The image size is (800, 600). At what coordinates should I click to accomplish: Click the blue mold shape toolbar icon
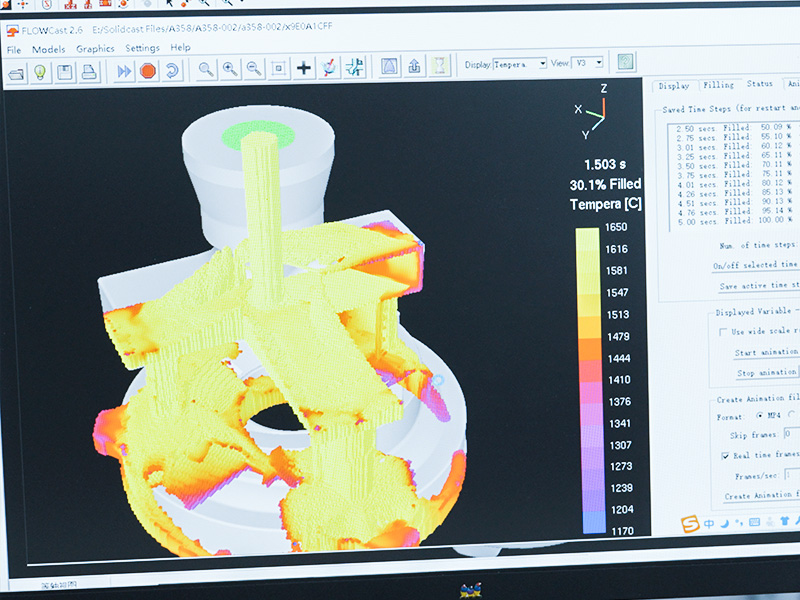(x=389, y=66)
